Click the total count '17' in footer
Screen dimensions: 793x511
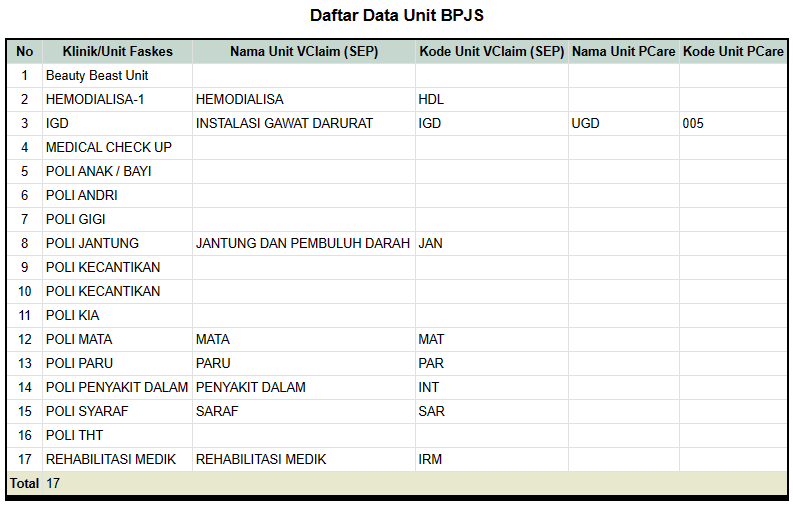tap(53, 483)
